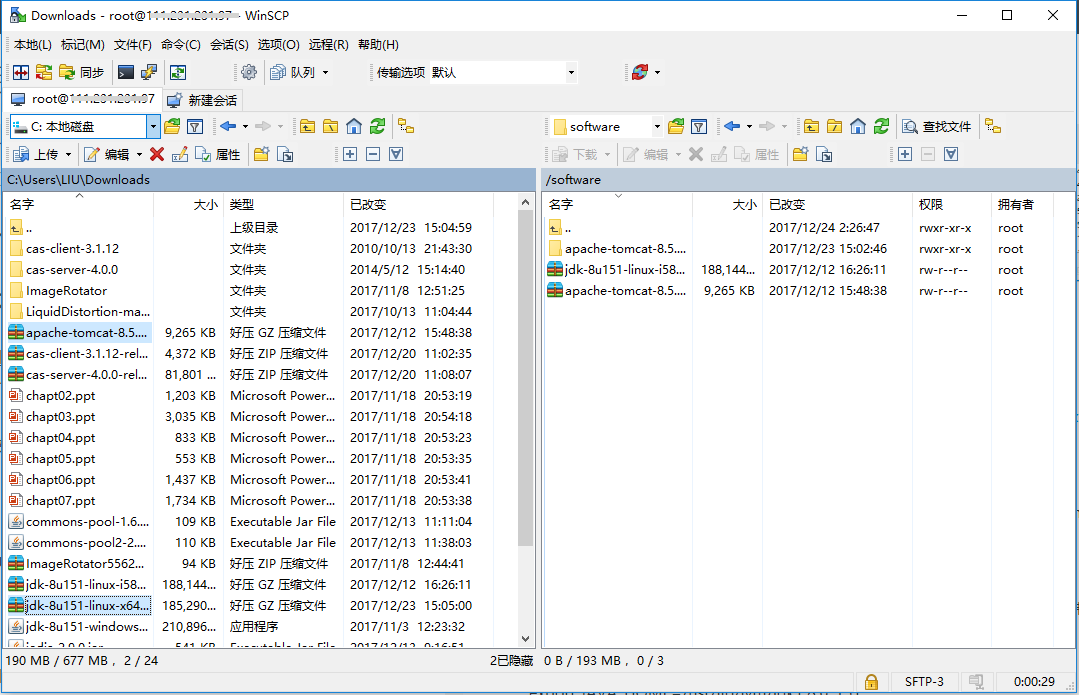
Task: Go to local home directory icon
Action: click(354, 127)
